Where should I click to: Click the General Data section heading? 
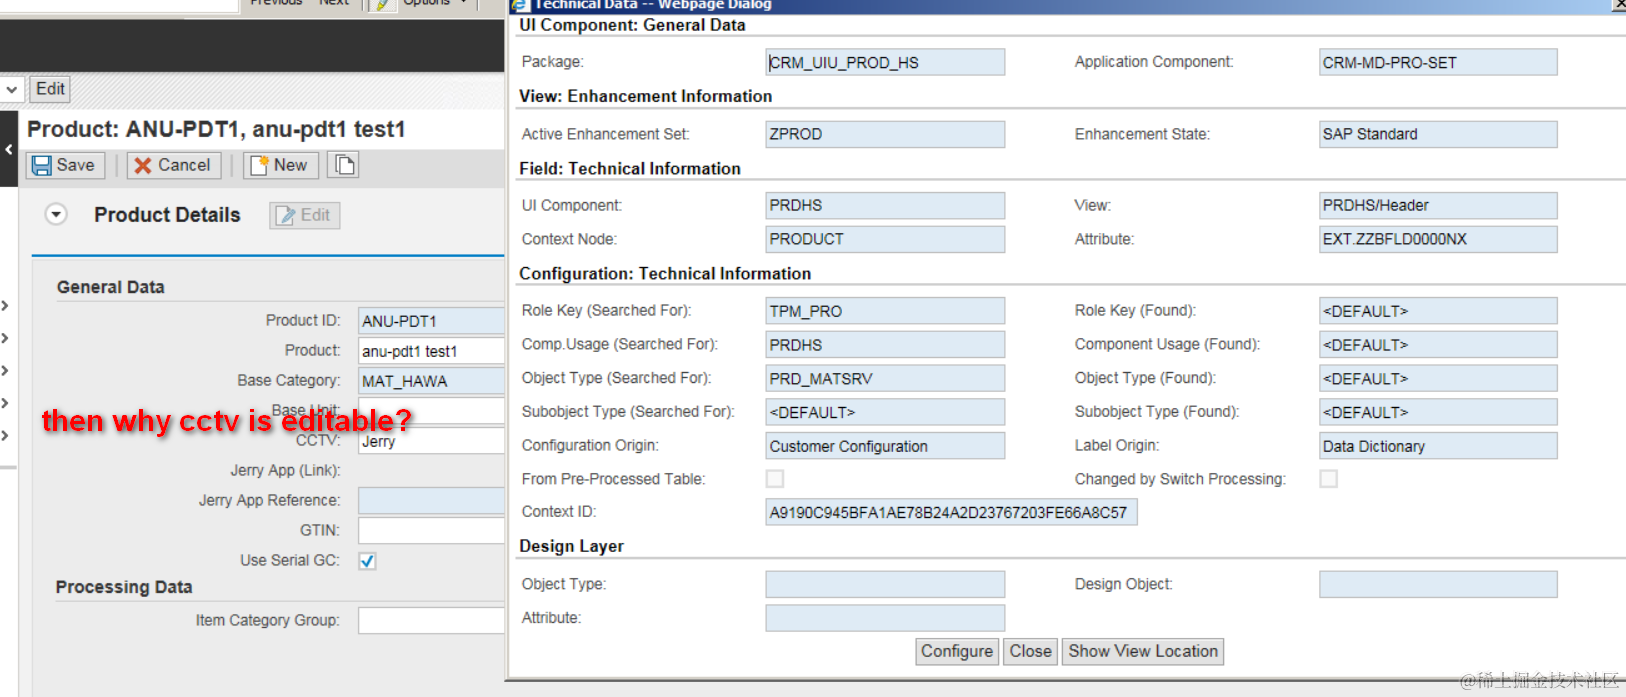[110, 287]
